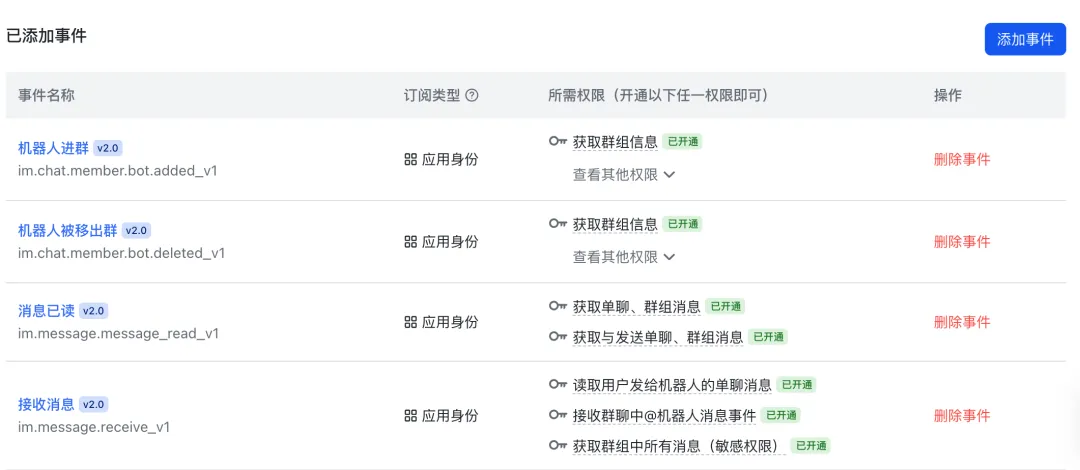Image resolution: width=1080 pixels, height=470 pixels.
Task: Open the 机器人进群 event name link
Action: point(53,148)
